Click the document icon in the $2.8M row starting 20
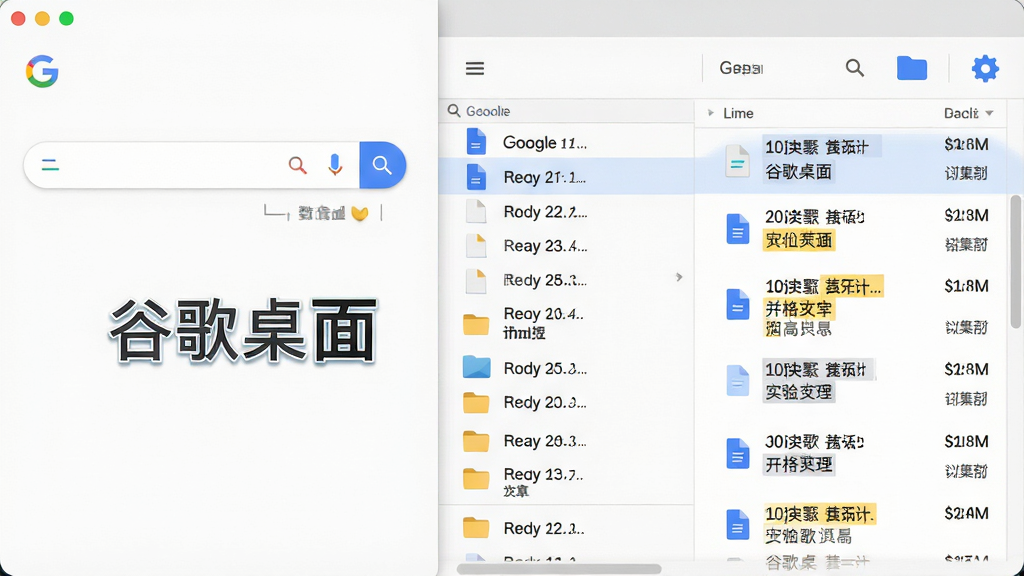This screenshot has height=576, width=1024. [x=738, y=229]
